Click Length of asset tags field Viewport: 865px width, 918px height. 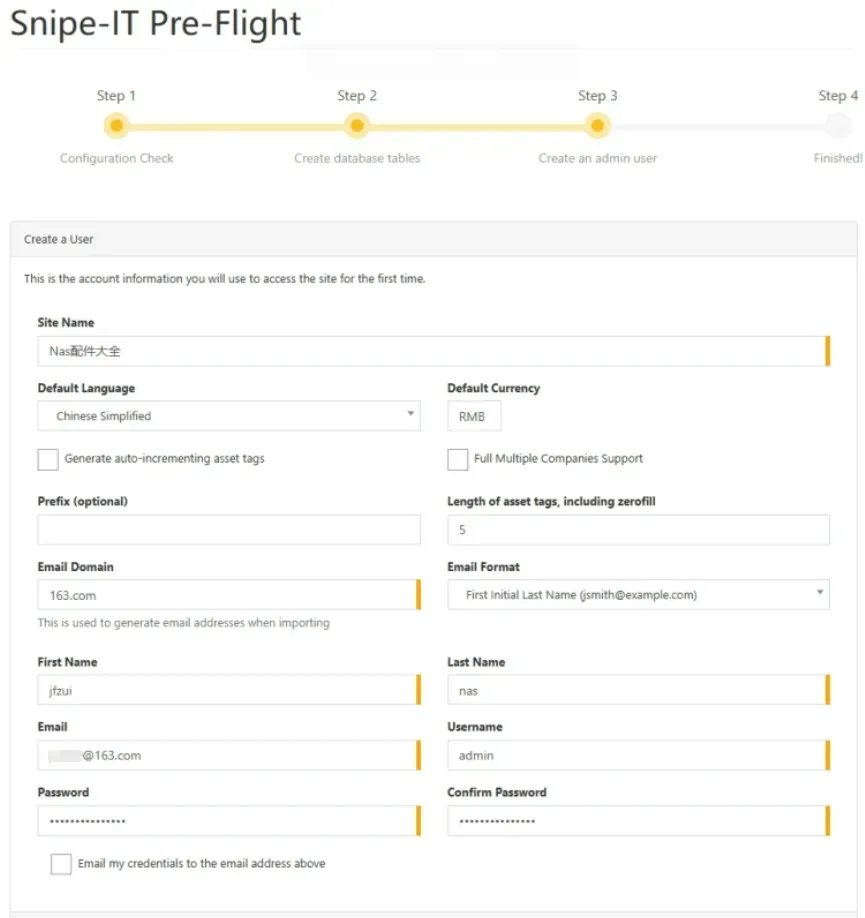click(638, 530)
